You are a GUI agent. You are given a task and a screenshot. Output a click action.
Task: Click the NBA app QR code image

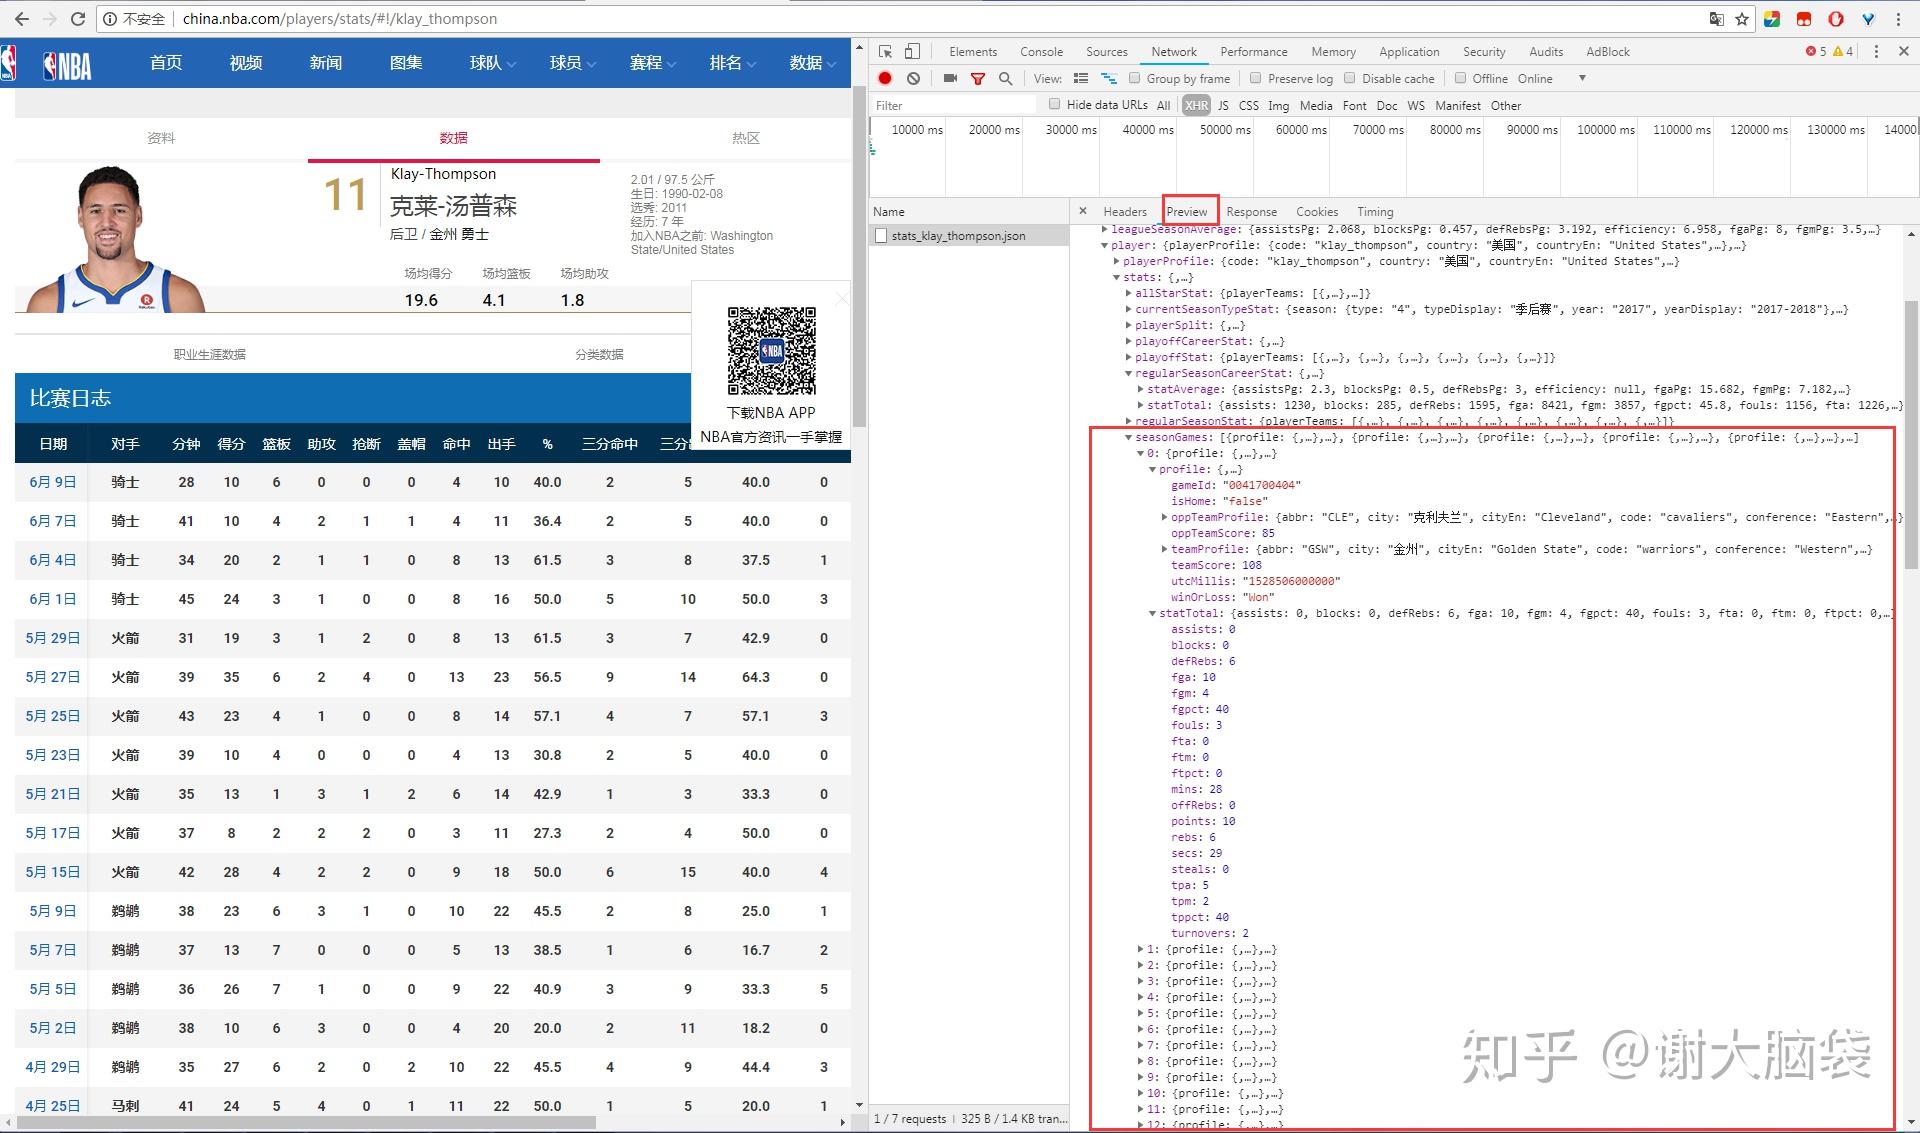(x=771, y=351)
